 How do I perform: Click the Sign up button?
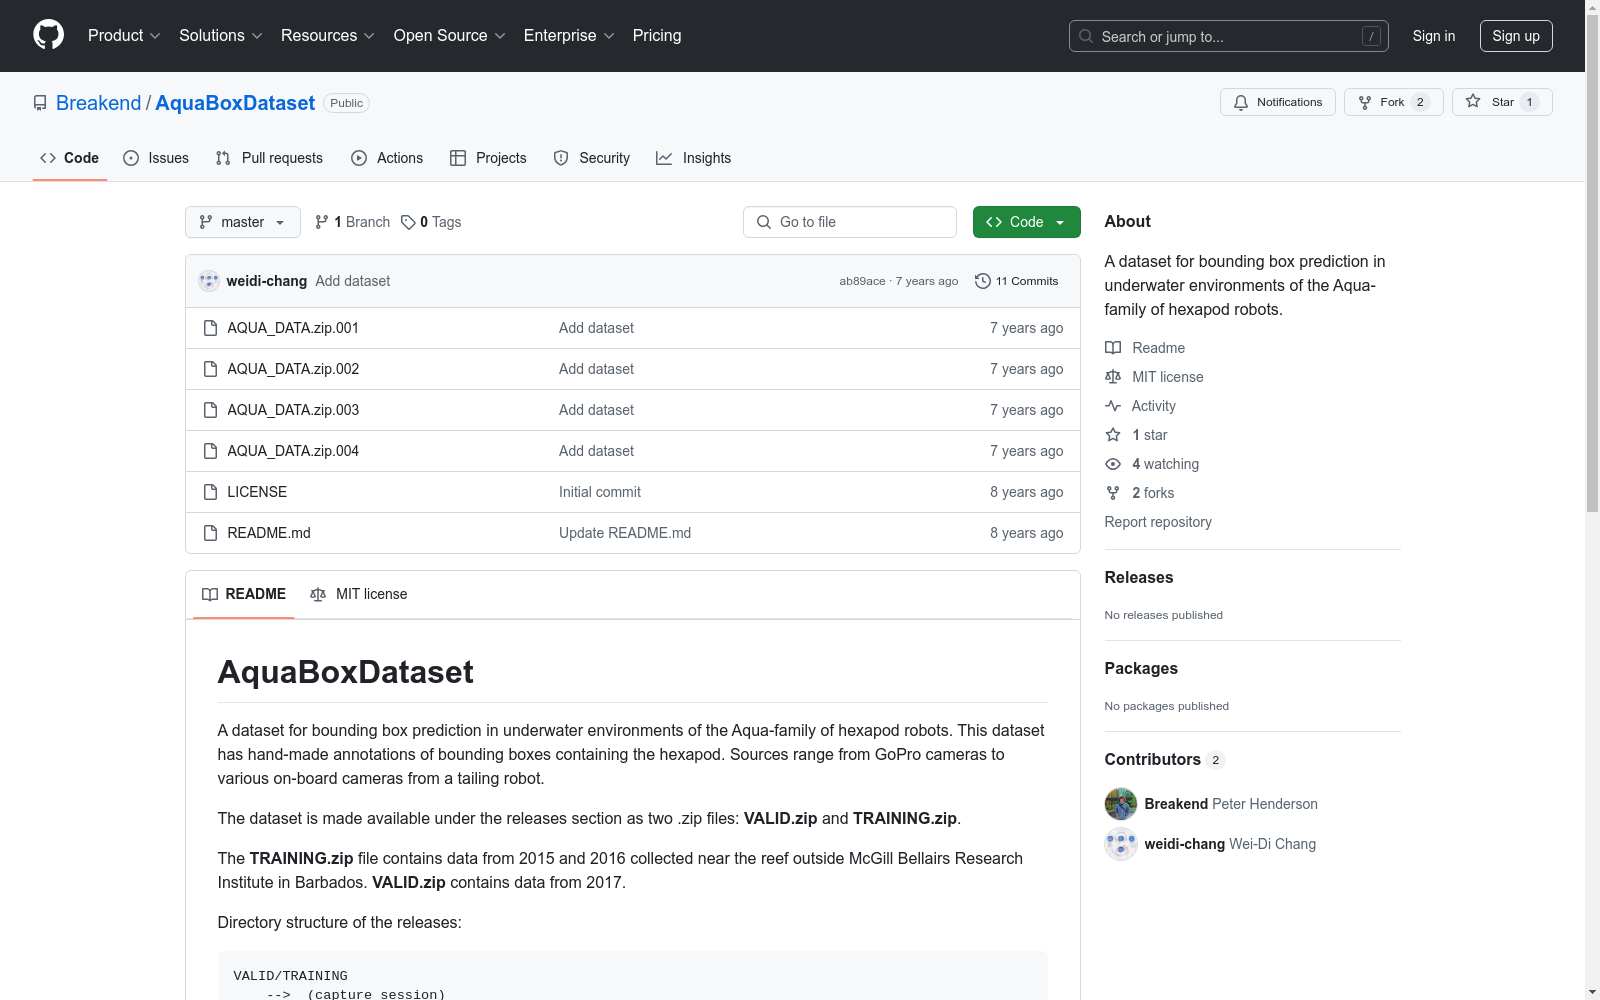(1516, 36)
